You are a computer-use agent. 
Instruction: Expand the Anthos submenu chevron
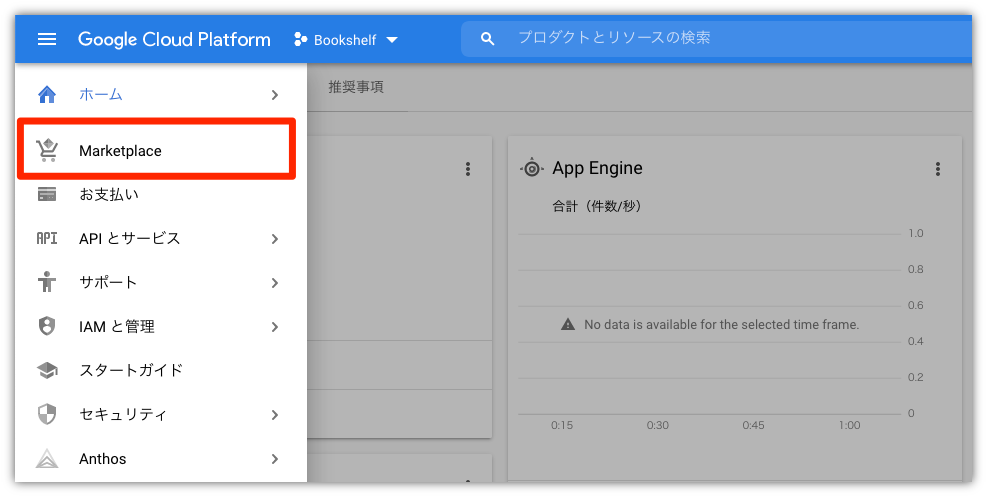click(274, 459)
